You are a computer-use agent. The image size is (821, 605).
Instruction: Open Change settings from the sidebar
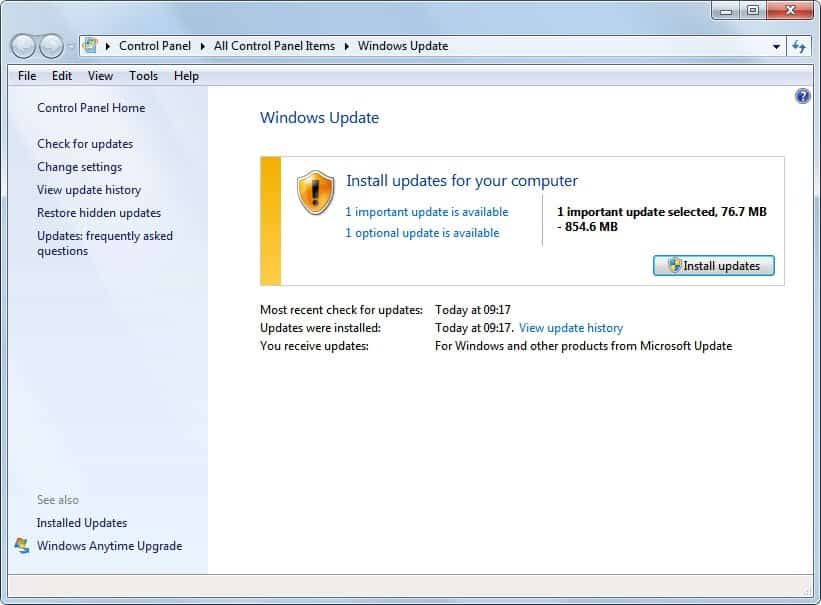(x=79, y=167)
